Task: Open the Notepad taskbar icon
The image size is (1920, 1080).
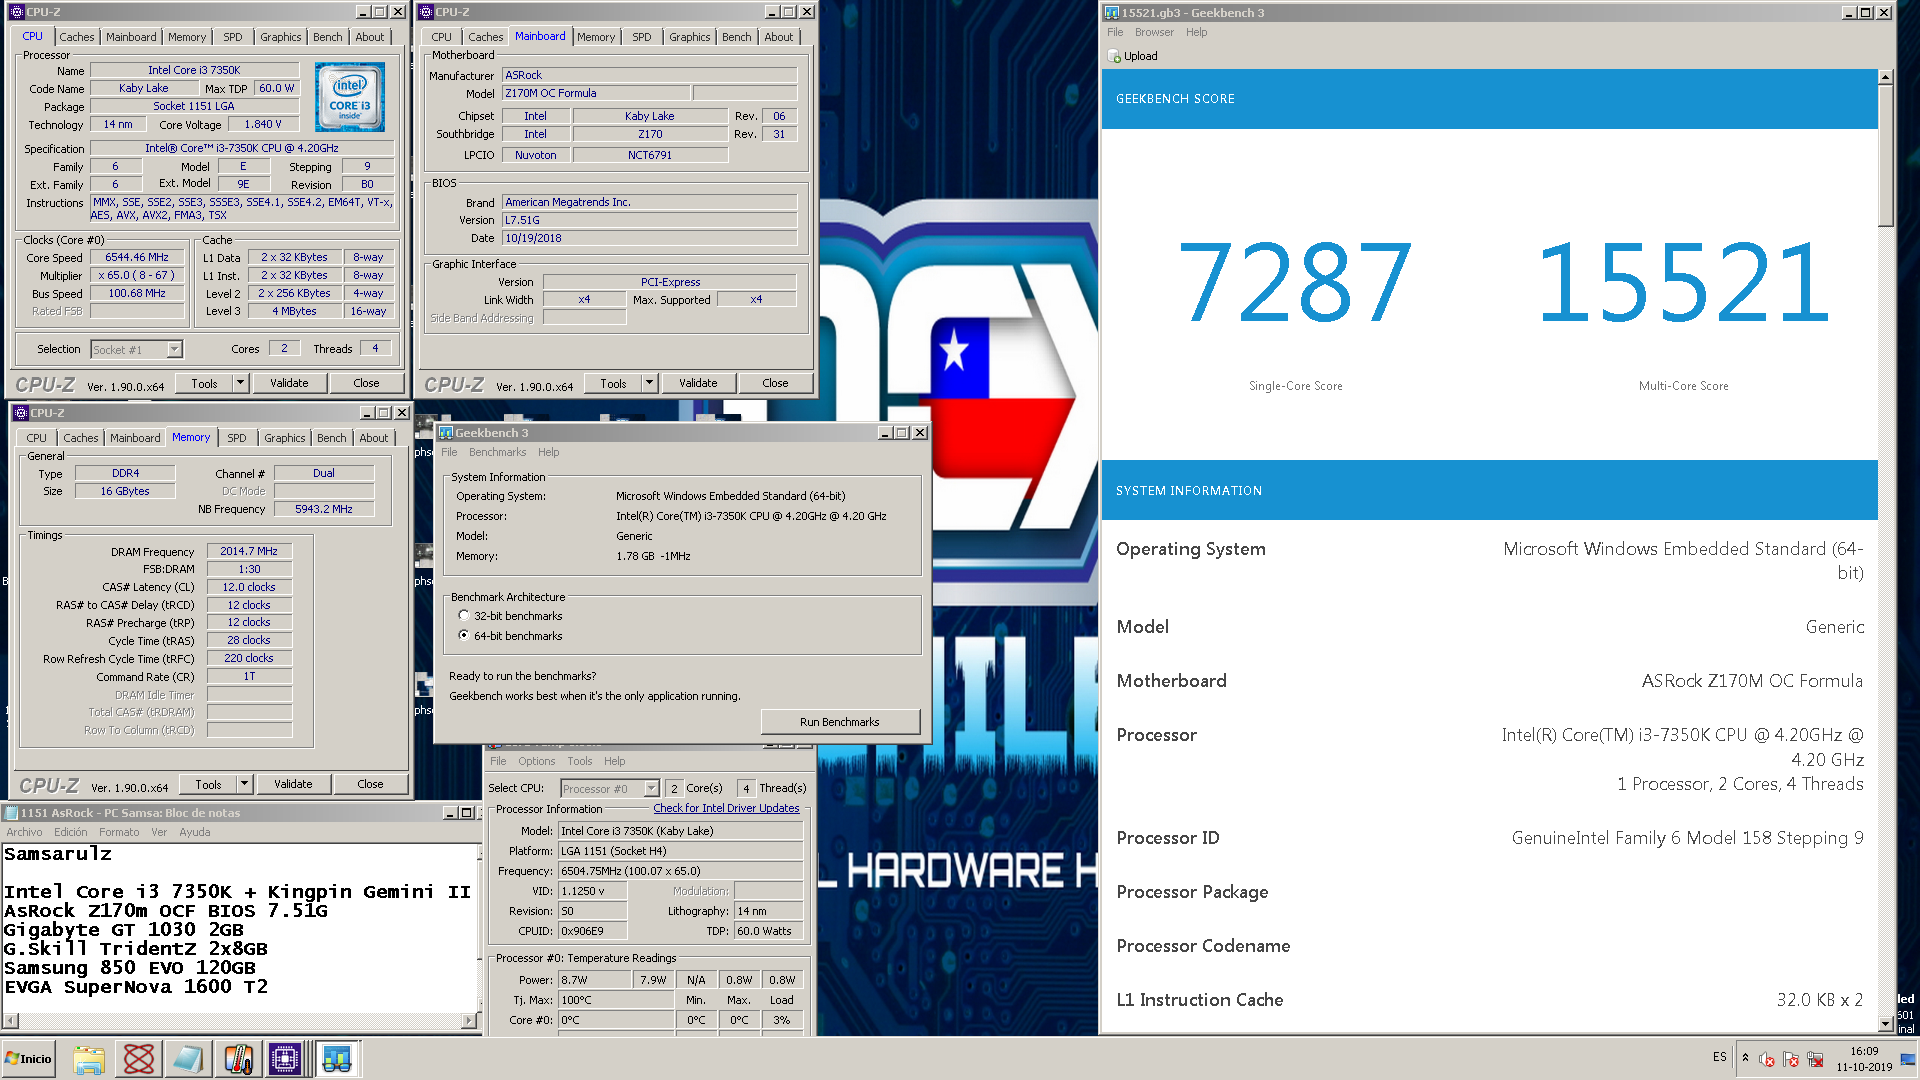Action: click(188, 1059)
